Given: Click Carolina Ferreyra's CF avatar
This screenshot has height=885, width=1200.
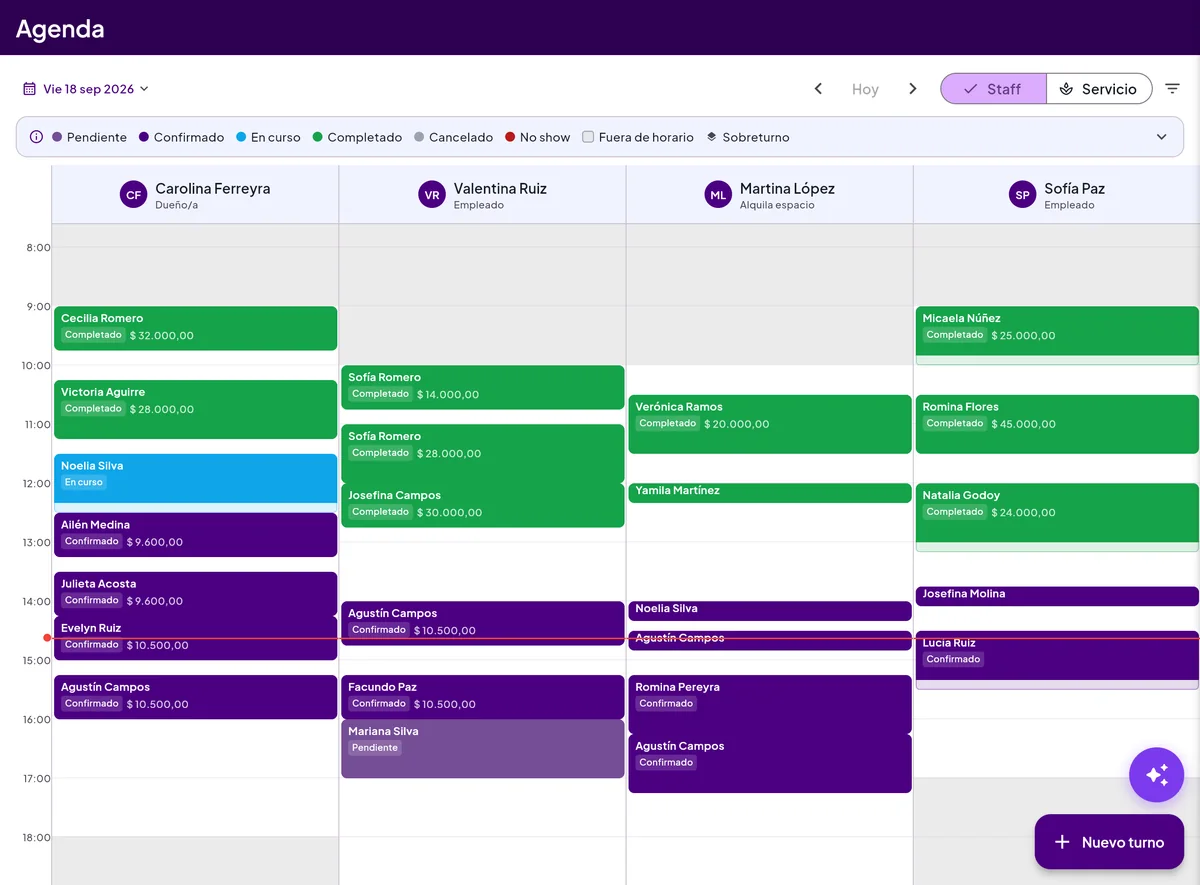Looking at the screenshot, I should tap(133, 195).
